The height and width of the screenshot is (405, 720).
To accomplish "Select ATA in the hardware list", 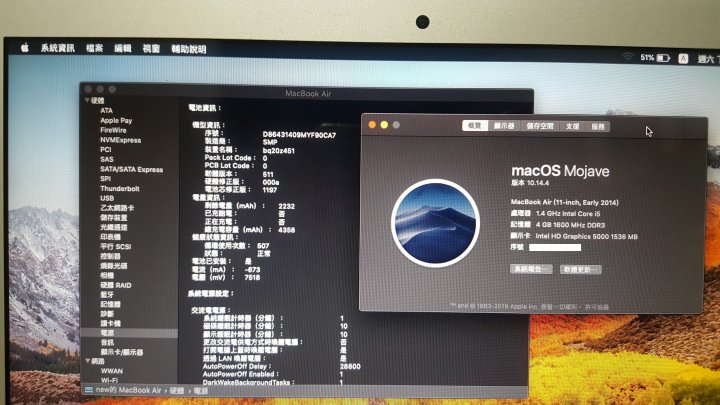I will (x=107, y=111).
